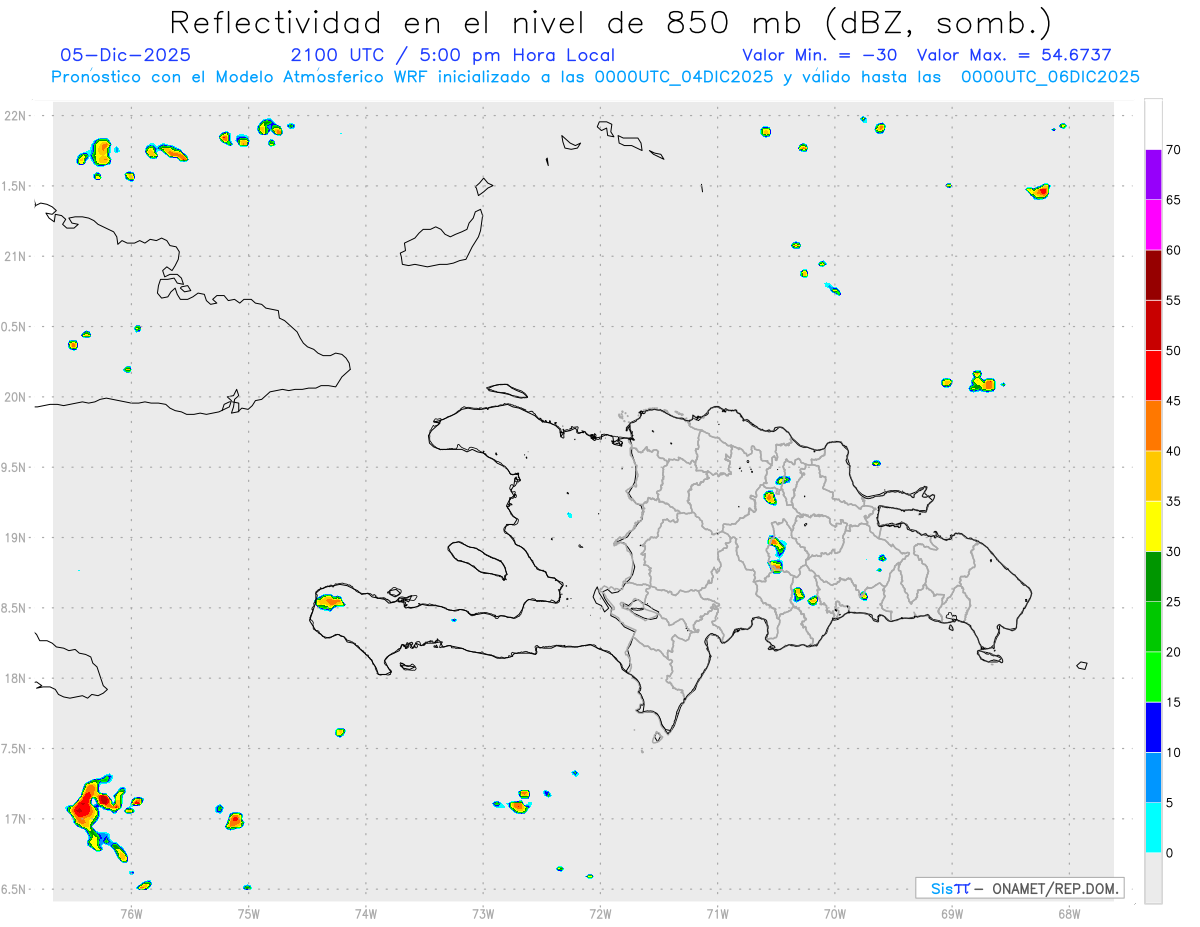Select the dark red 50–55 dBZ band
Image resolution: width=1200 pixels, height=927 pixels.
(x=1153, y=325)
